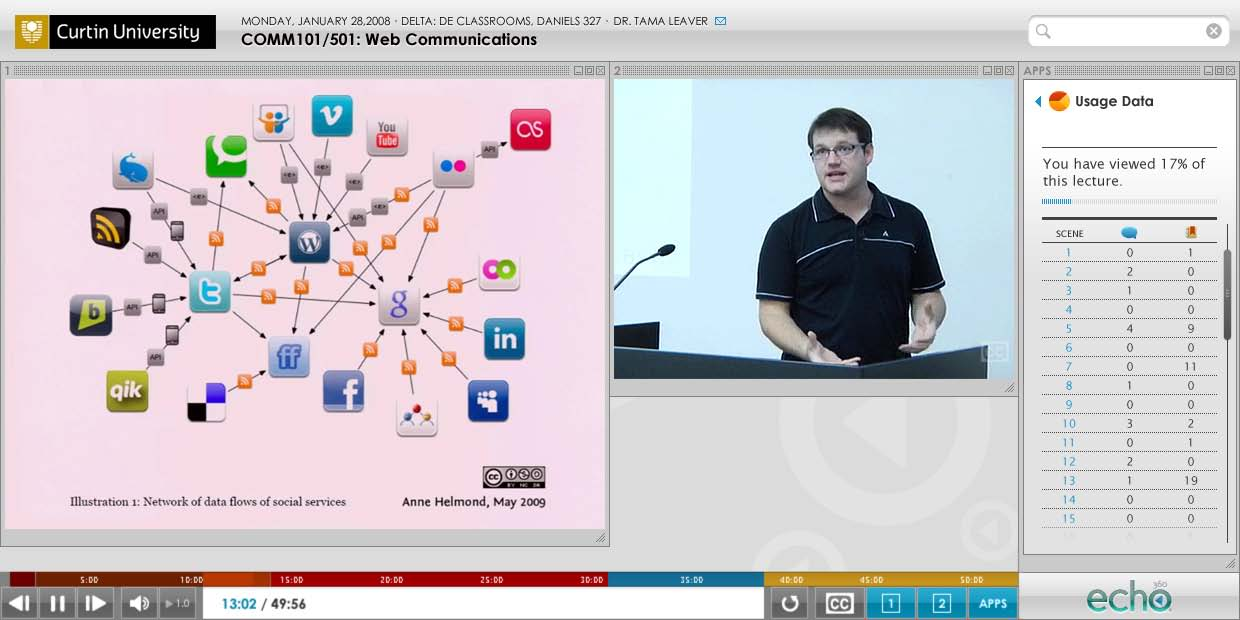Click the 13:02 current time display

point(239,604)
